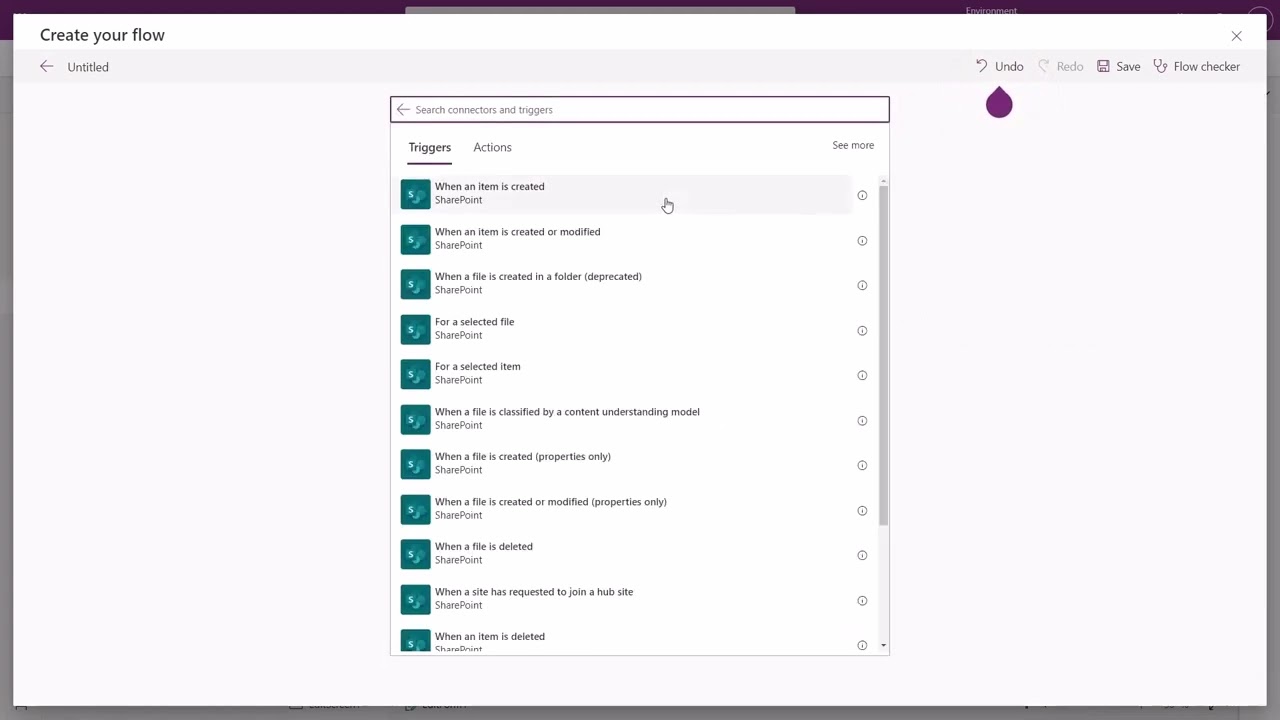This screenshot has width=1280, height=720.
Task: Open info icon for 'When an item is created or modified'
Action: [x=862, y=240]
